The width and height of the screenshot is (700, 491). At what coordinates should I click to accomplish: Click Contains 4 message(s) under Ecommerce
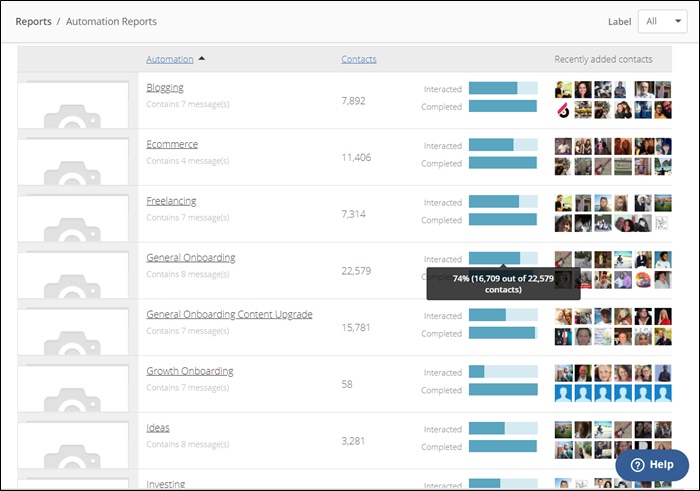(188, 161)
